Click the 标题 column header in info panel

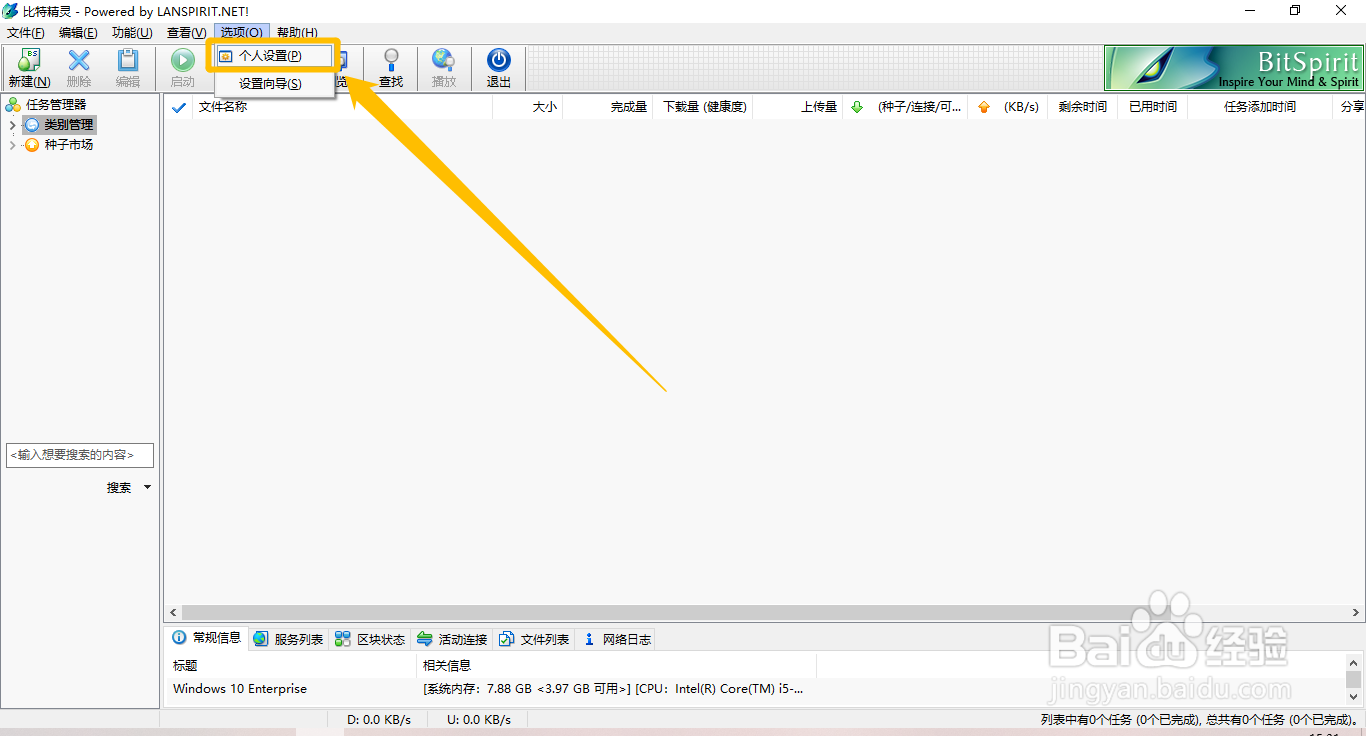click(x=291, y=665)
